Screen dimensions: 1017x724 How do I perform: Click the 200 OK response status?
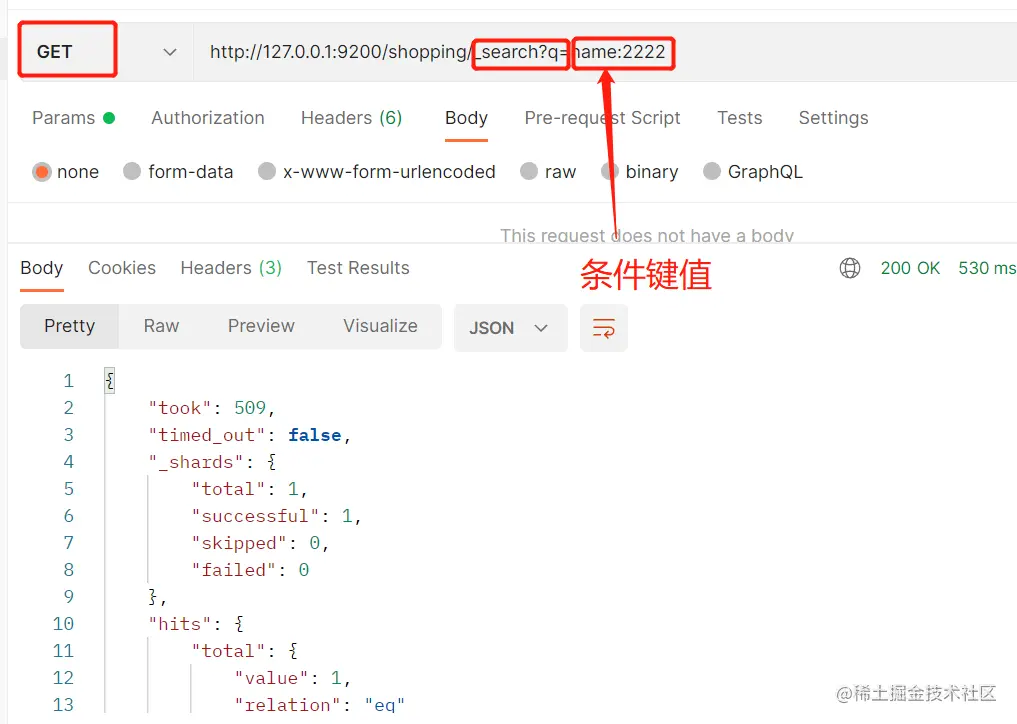tap(910, 267)
